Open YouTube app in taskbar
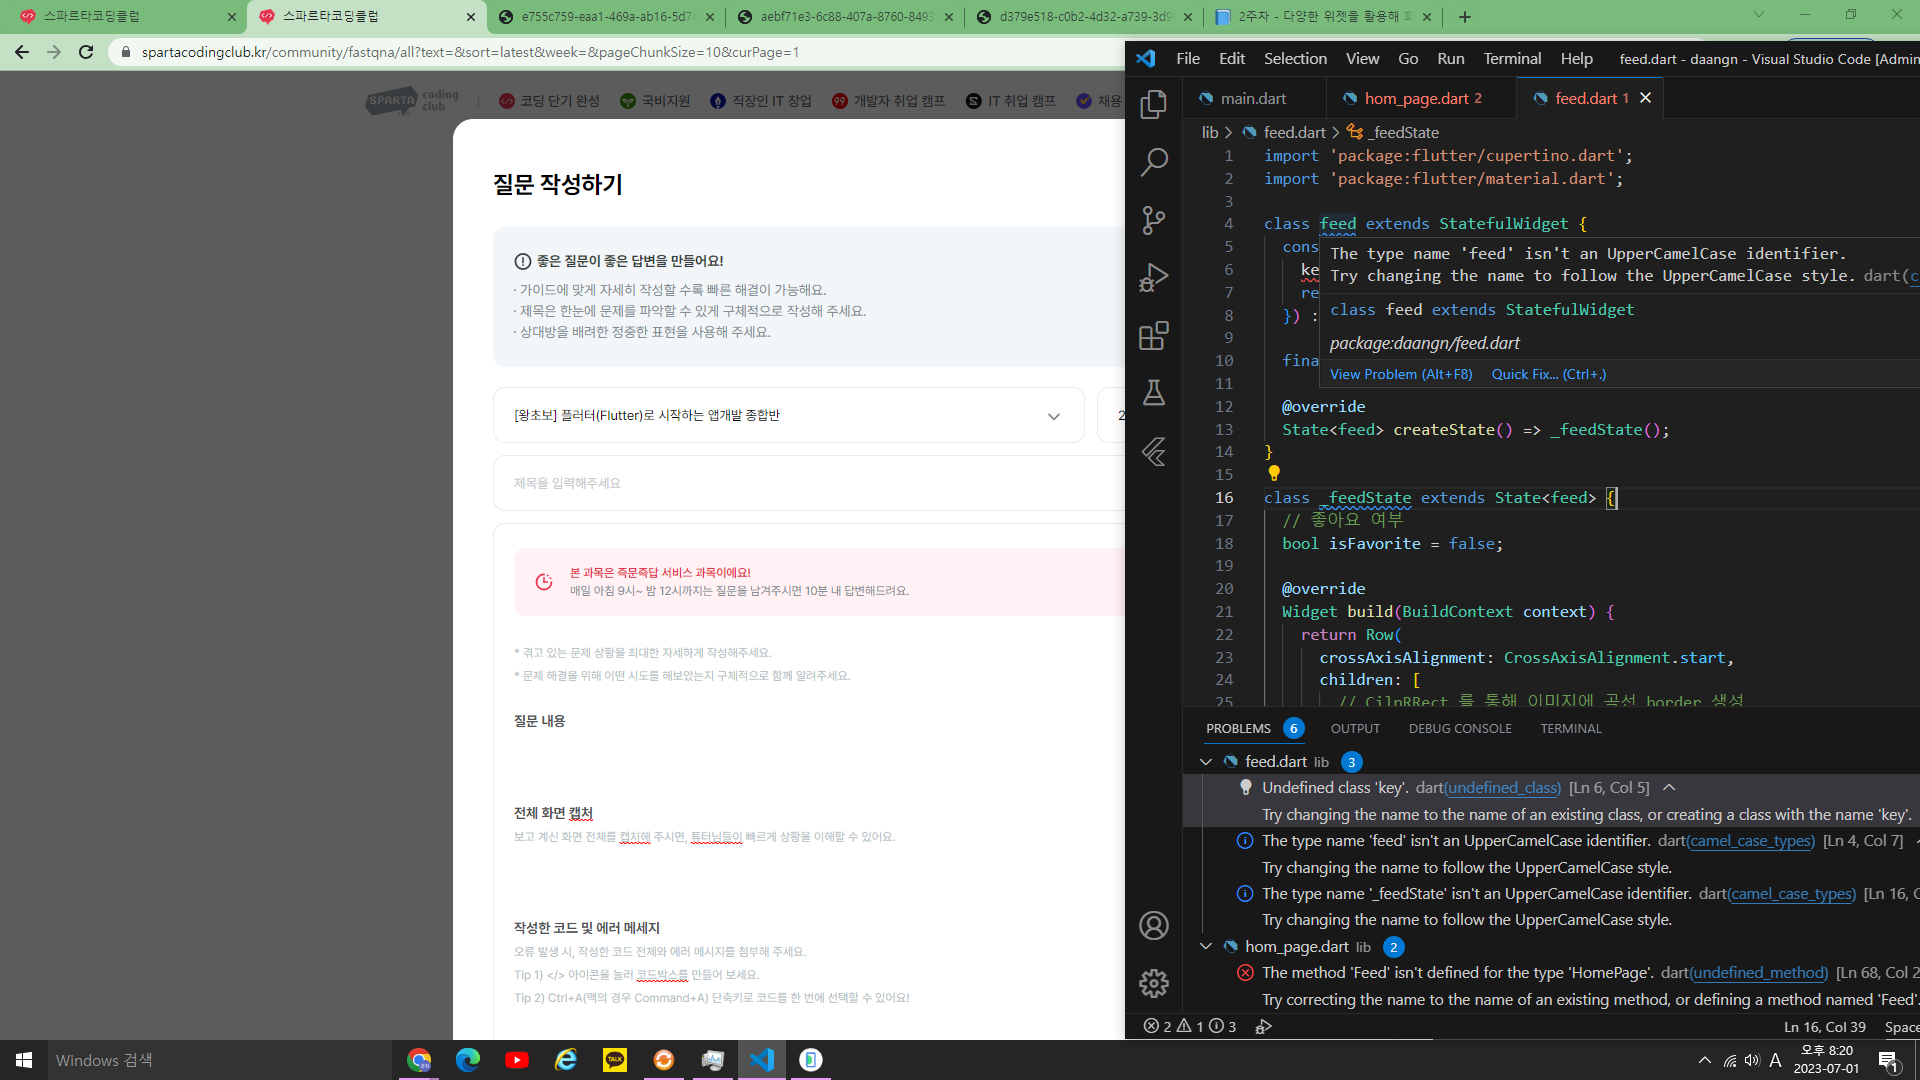 517,1060
